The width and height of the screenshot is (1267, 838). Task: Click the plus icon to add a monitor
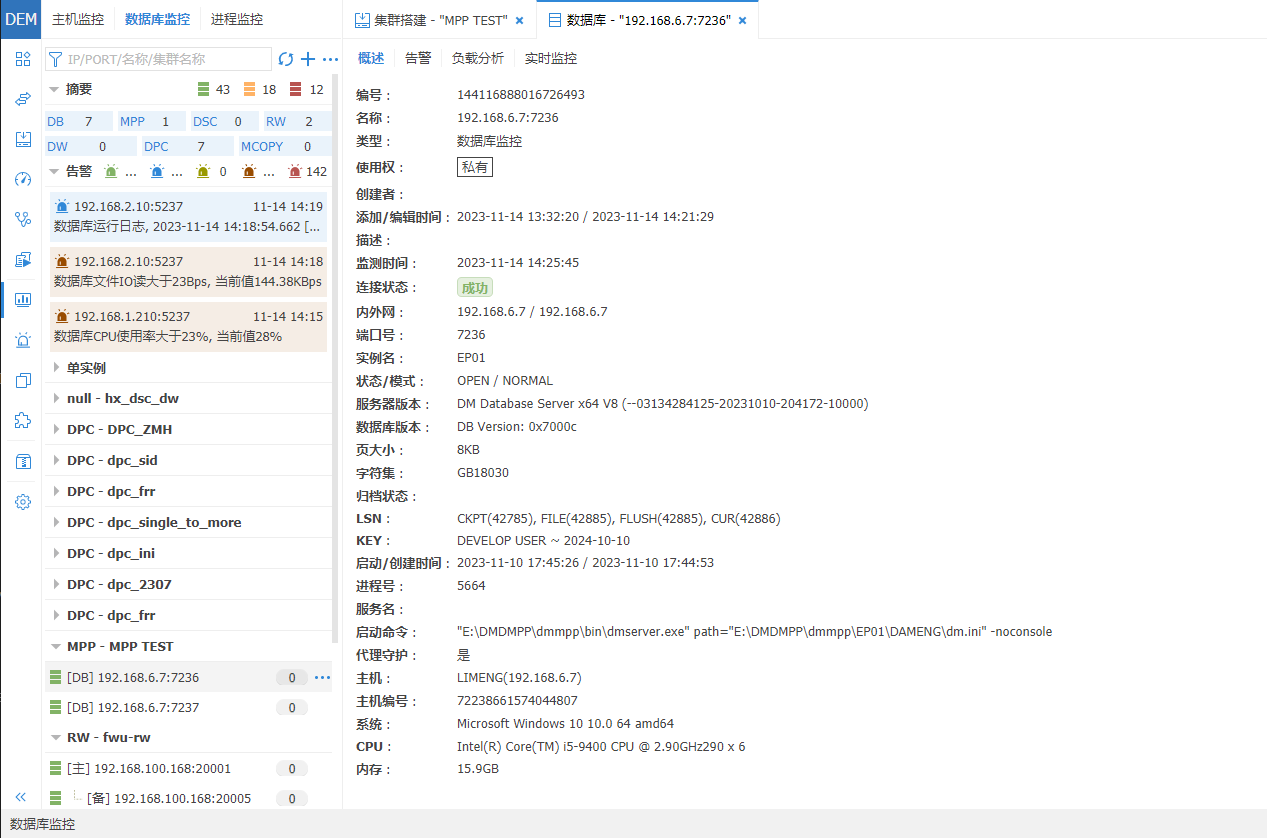pos(307,59)
